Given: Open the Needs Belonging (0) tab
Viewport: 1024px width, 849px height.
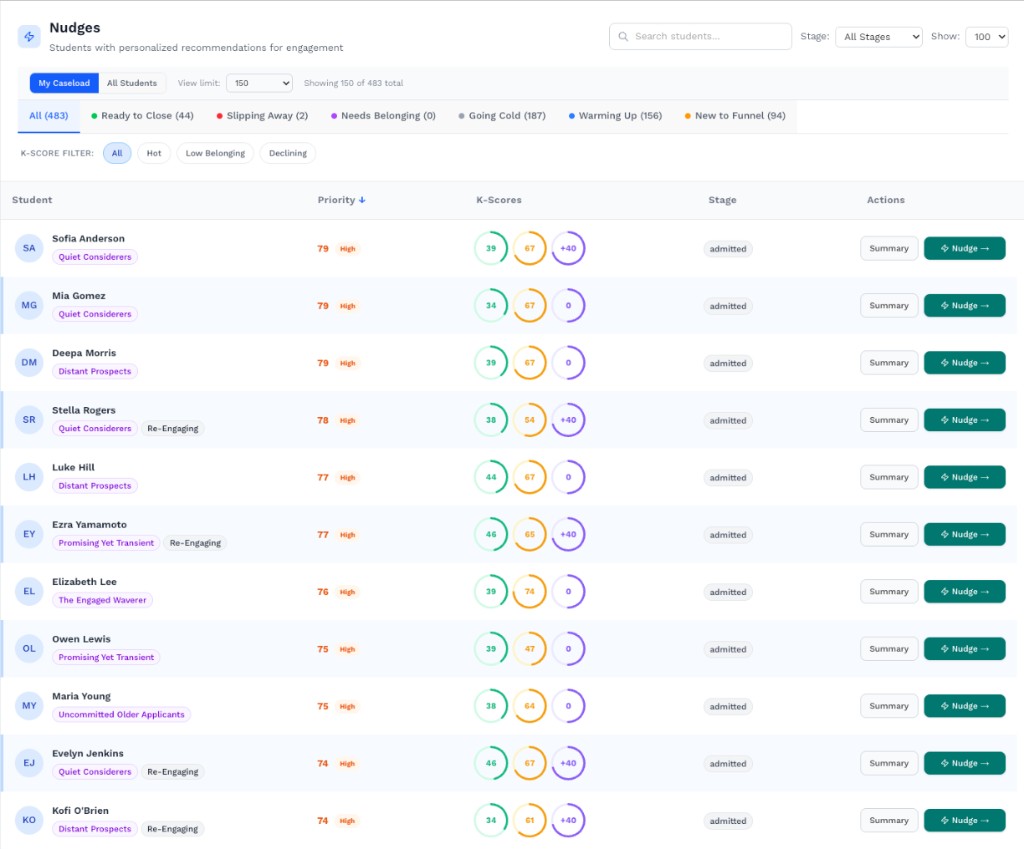Looking at the screenshot, I should tap(383, 116).
